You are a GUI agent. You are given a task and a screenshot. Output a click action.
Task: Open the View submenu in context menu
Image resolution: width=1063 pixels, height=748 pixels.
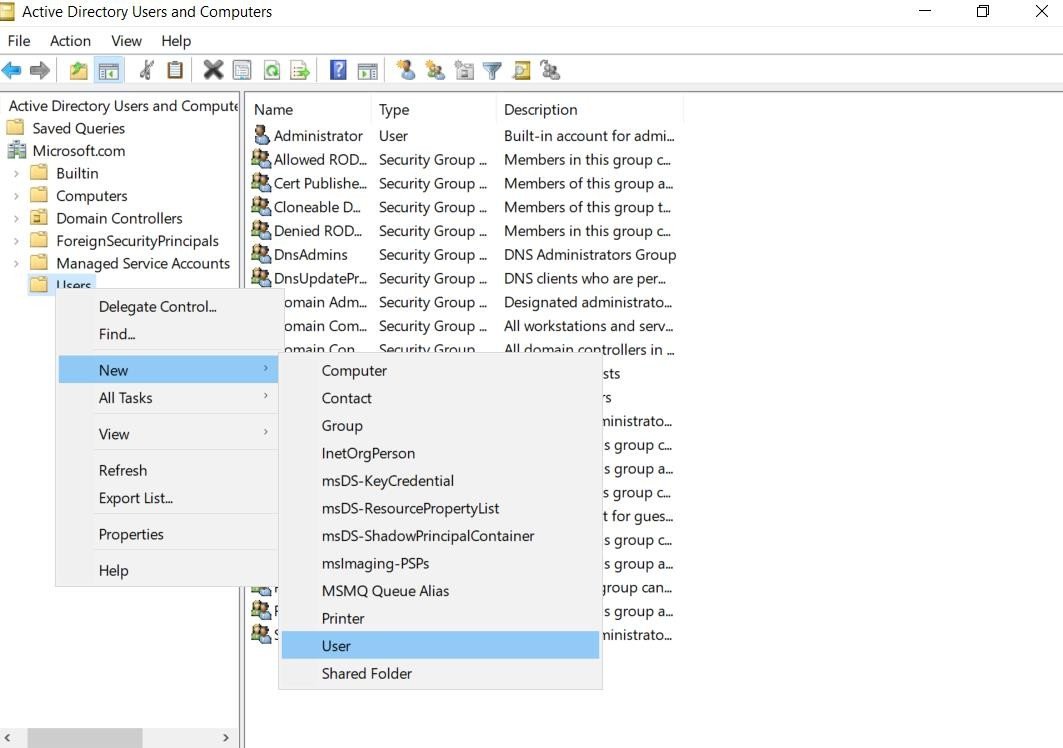click(167, 434)
